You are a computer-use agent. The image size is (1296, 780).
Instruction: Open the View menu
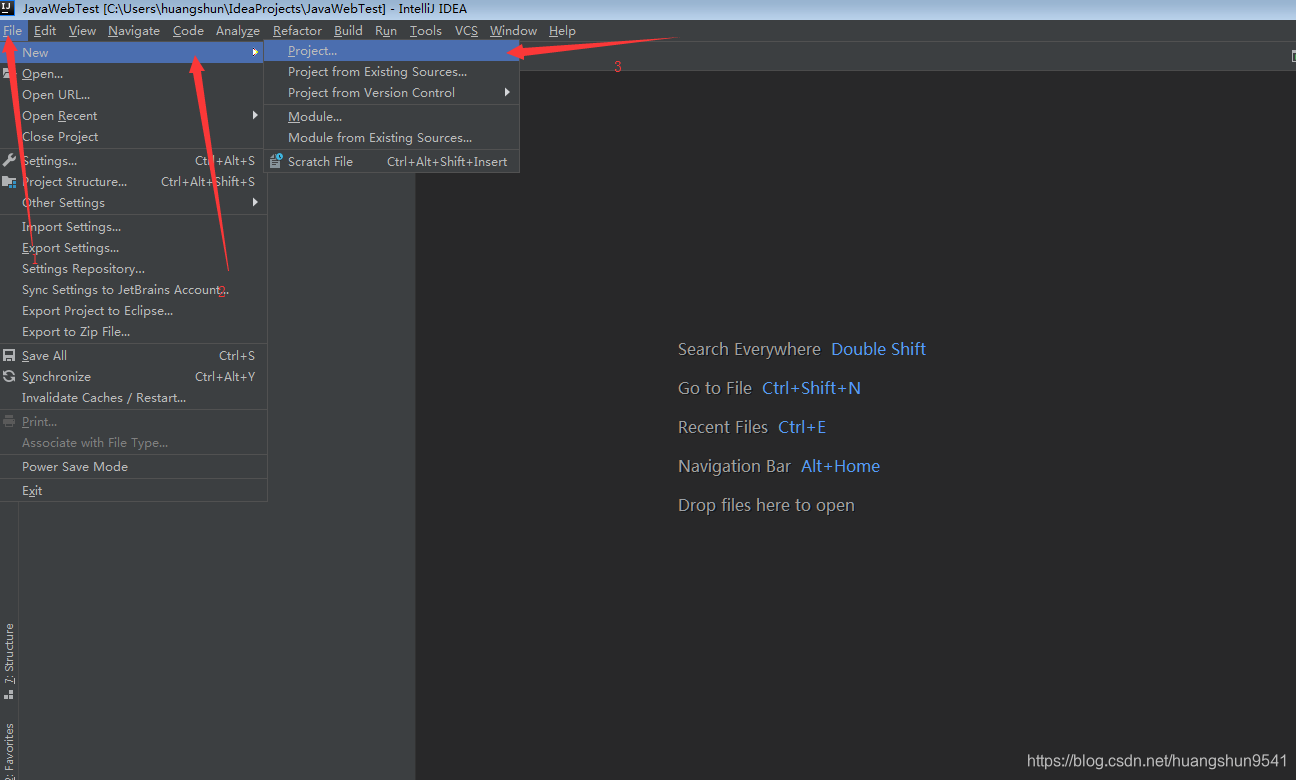(82, 31)
